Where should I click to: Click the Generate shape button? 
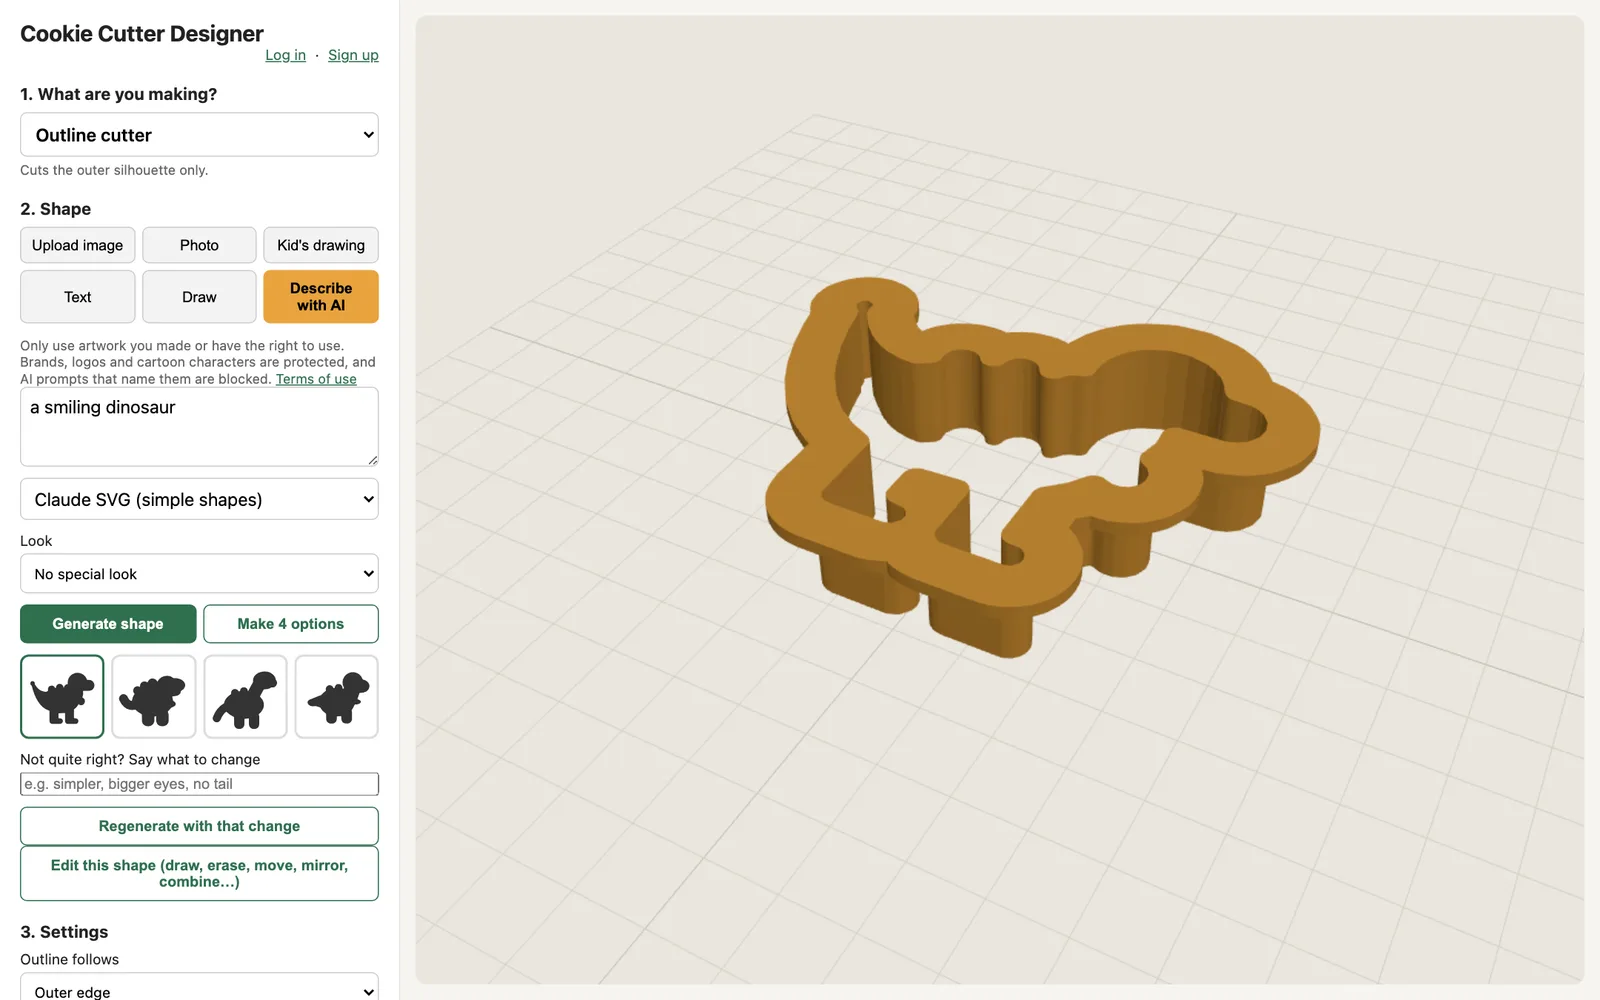(x=108, y=624)
